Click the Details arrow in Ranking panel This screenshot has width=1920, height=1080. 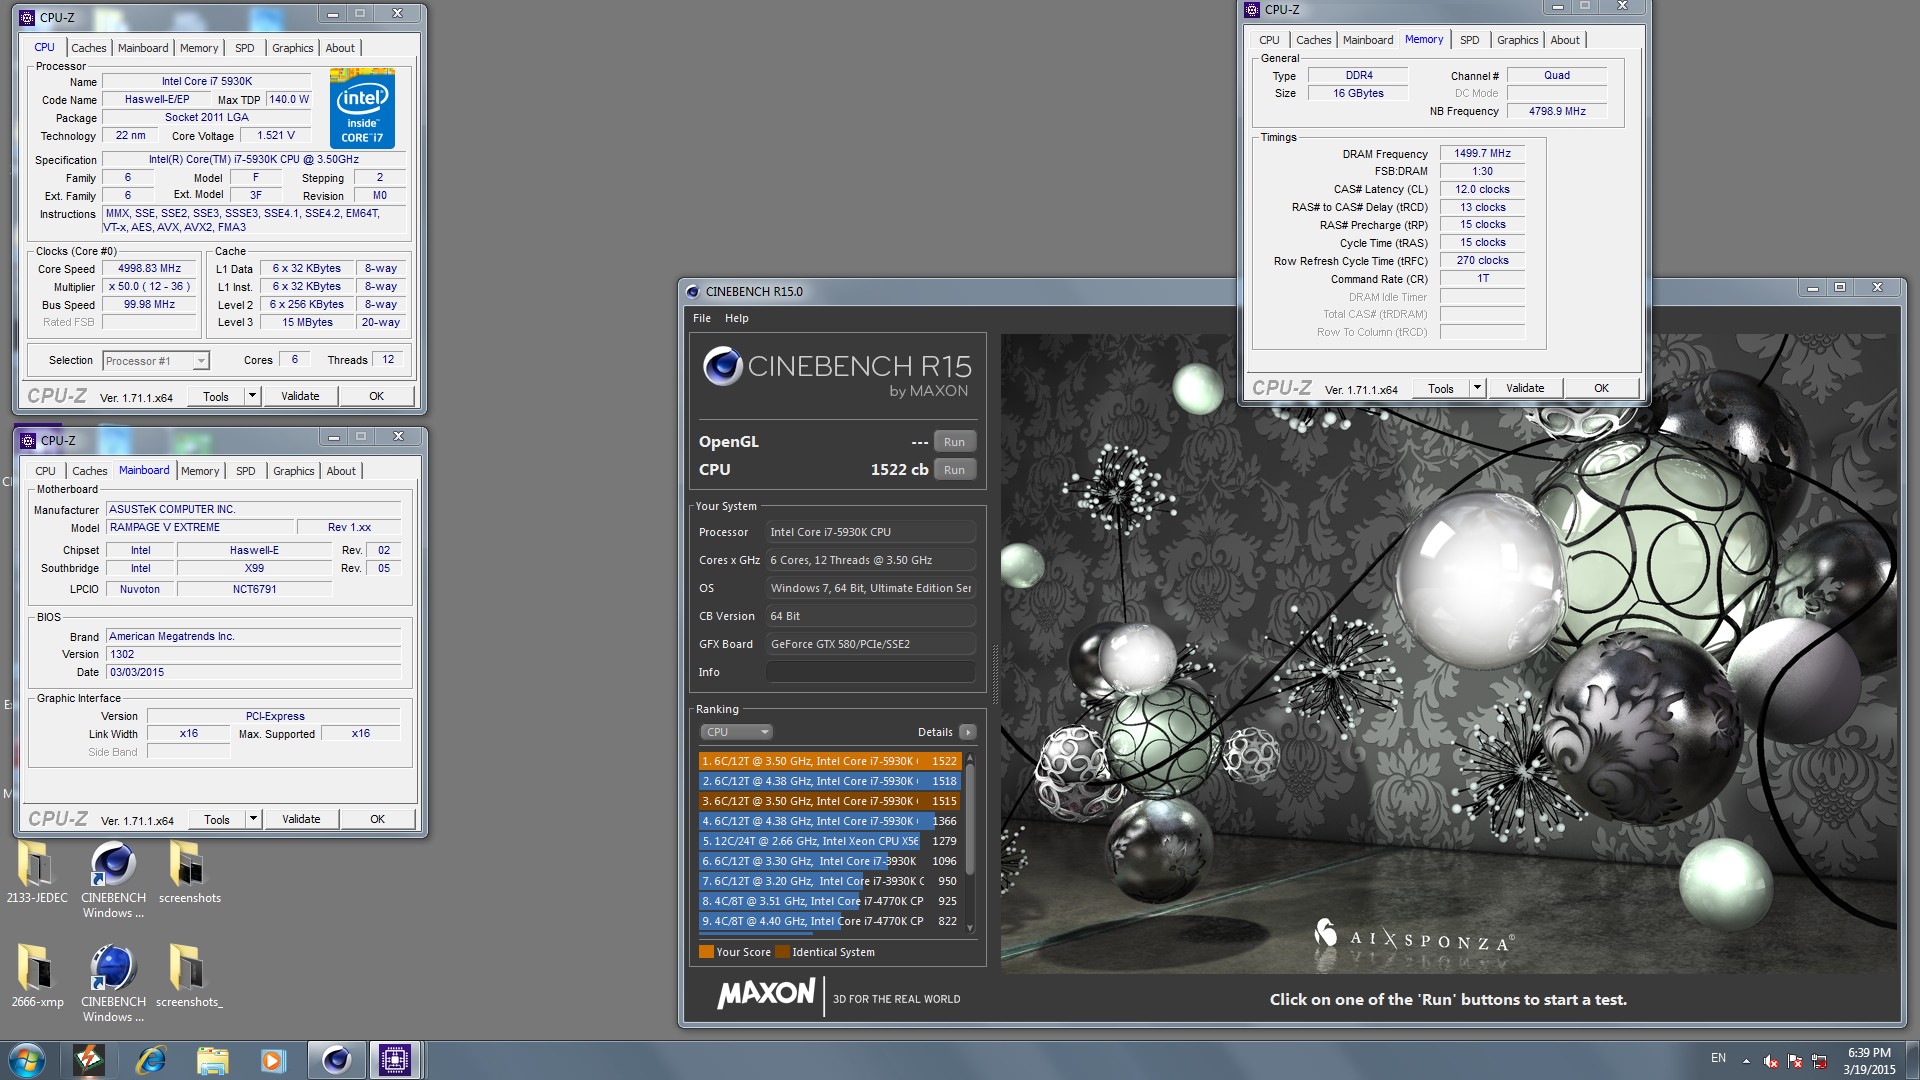[967, 732]
